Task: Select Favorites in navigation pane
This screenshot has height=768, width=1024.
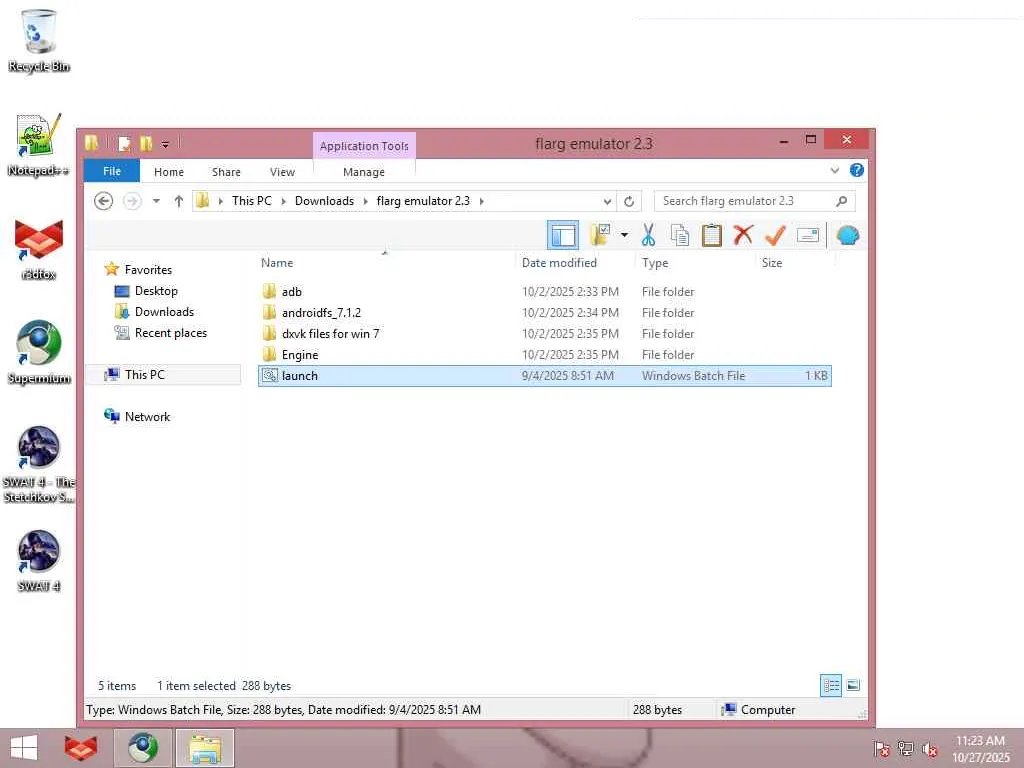Action: tap(148, 269)
